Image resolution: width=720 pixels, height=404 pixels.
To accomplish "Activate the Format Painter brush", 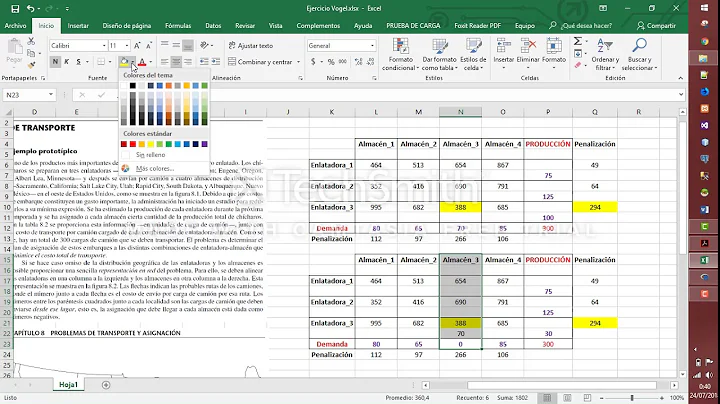I will pos(31,65).
